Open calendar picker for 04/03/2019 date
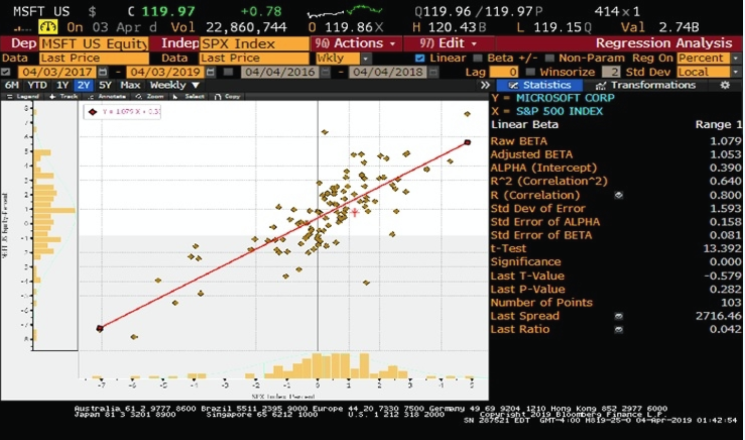Screen dimensions: 745x440 [x=210, y=72]
